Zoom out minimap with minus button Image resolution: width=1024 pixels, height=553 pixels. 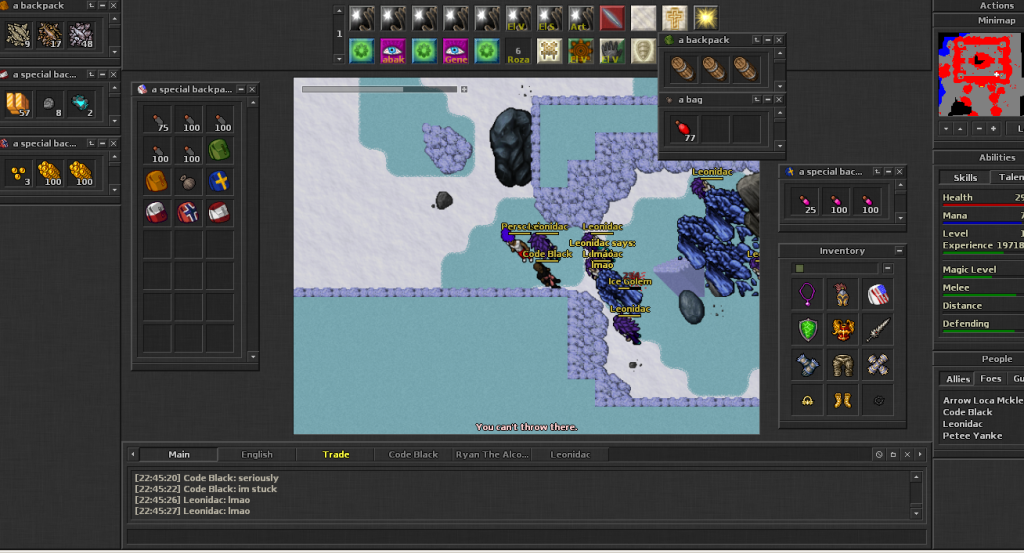coord(978,129)
